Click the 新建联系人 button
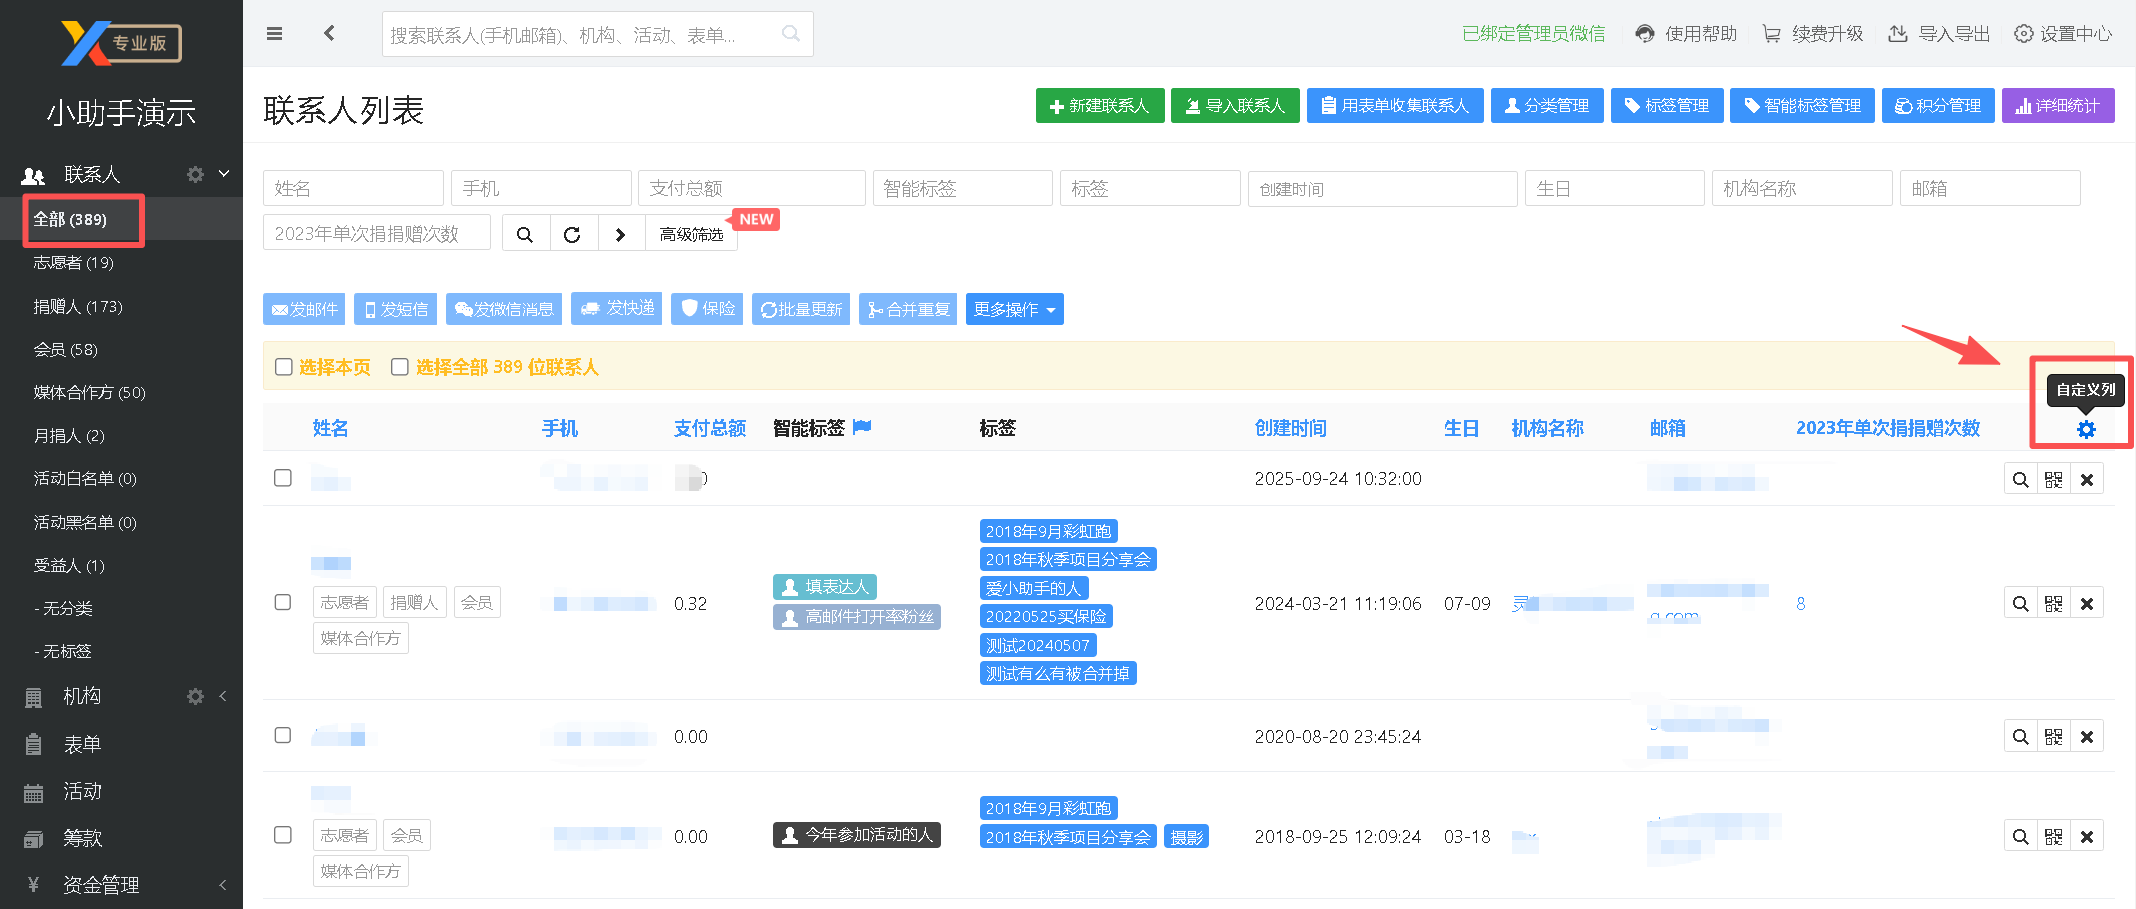The width and height of the screenshot is (2136, 909). point(1099,106)
